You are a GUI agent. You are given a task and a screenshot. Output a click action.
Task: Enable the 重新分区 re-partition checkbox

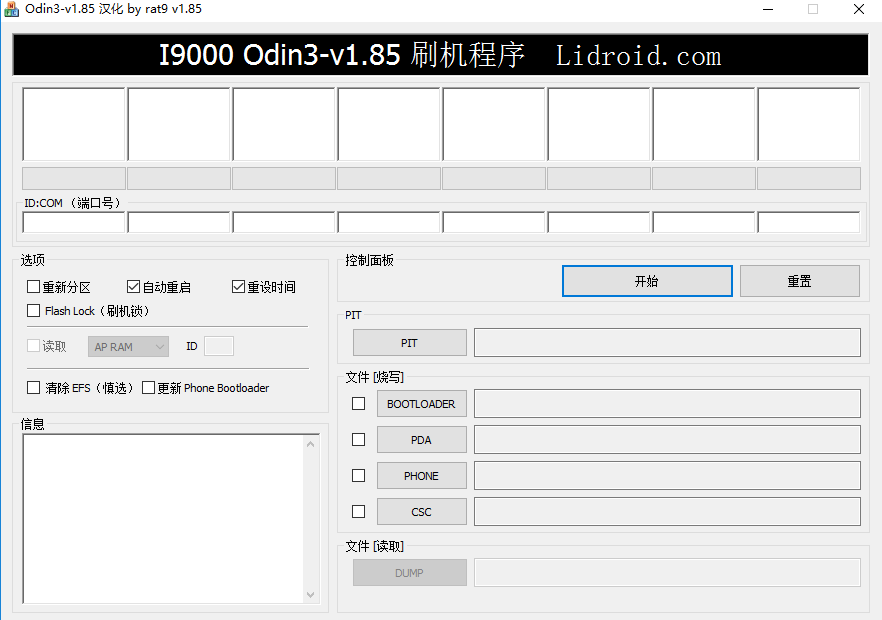click(34, 286)
